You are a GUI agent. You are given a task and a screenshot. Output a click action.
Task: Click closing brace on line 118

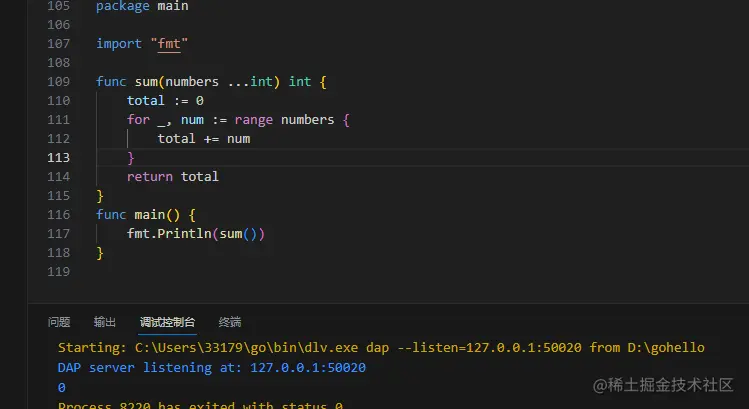(x=100, y=253)
